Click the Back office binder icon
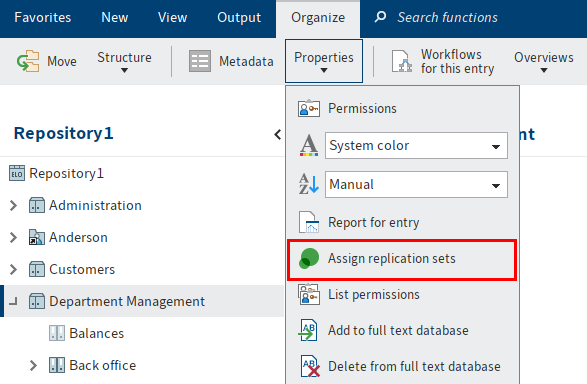 (57, 365)
